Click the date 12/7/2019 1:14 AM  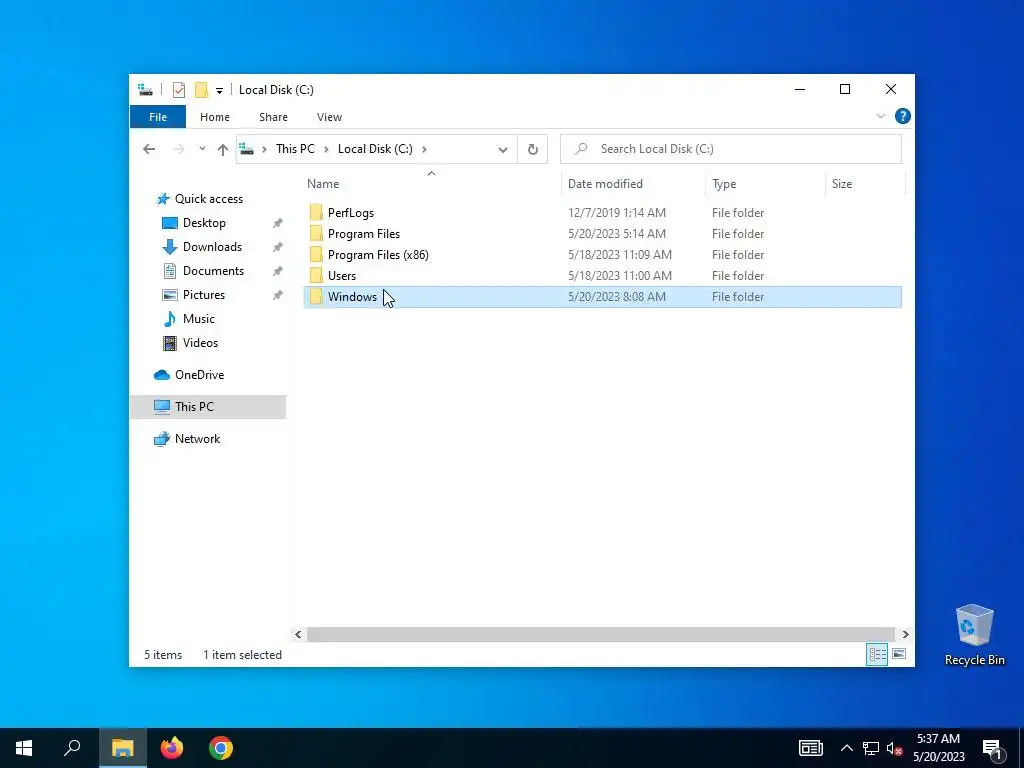(x=616, y=213)
